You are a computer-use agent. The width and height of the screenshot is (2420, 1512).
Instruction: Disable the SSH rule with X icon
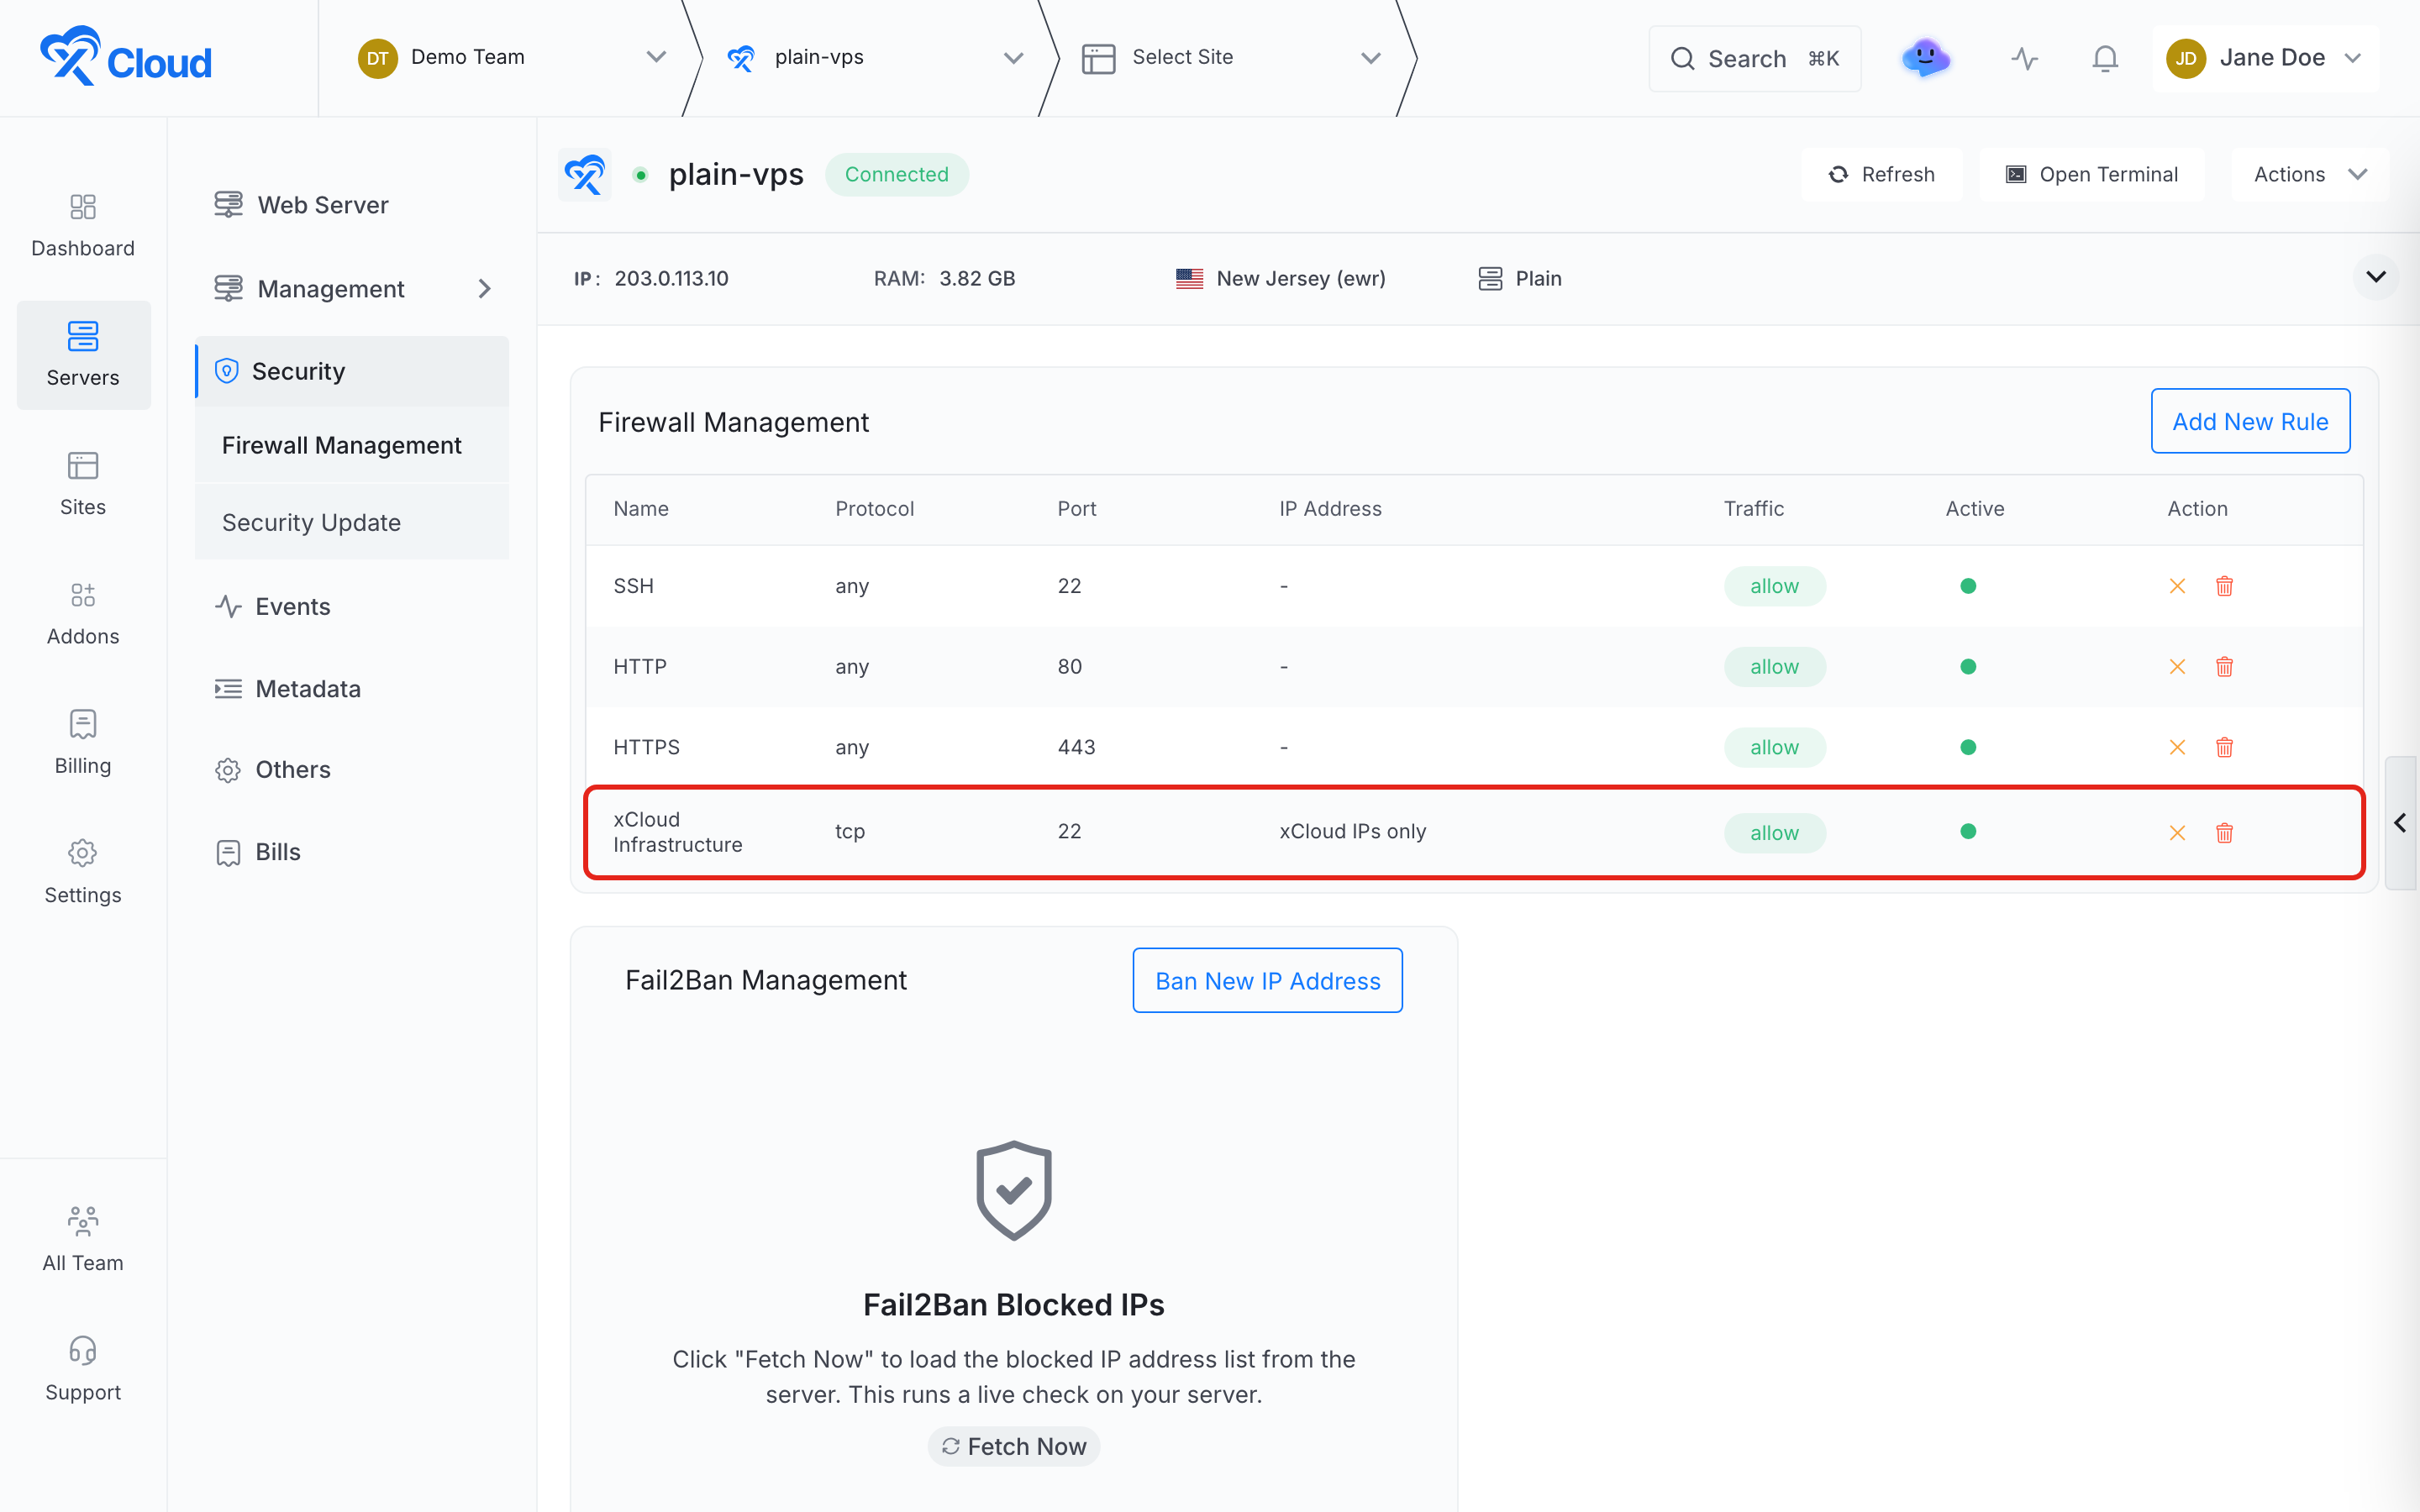coord(2177,586)
